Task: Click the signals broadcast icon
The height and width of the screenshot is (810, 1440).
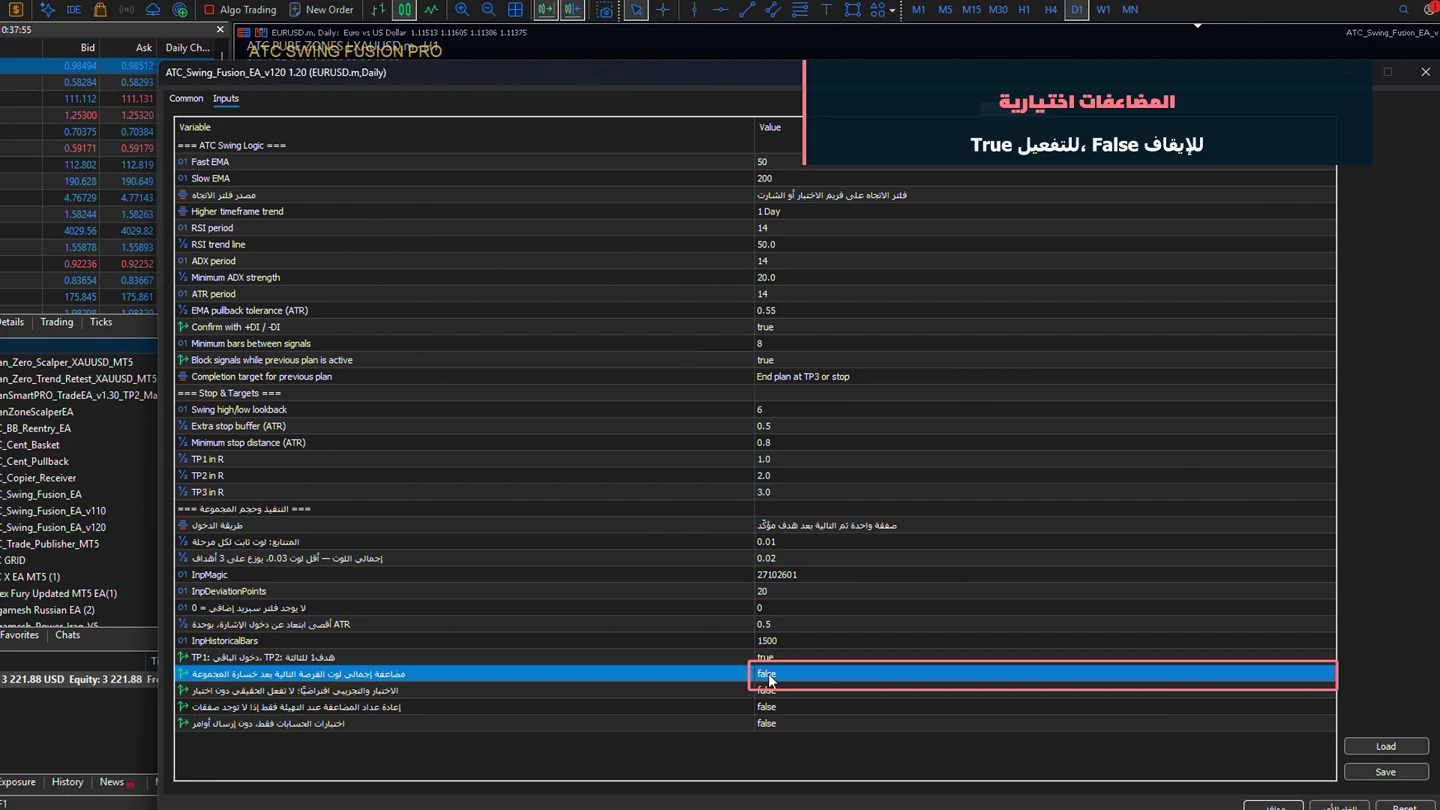Action: pos(127,10)
